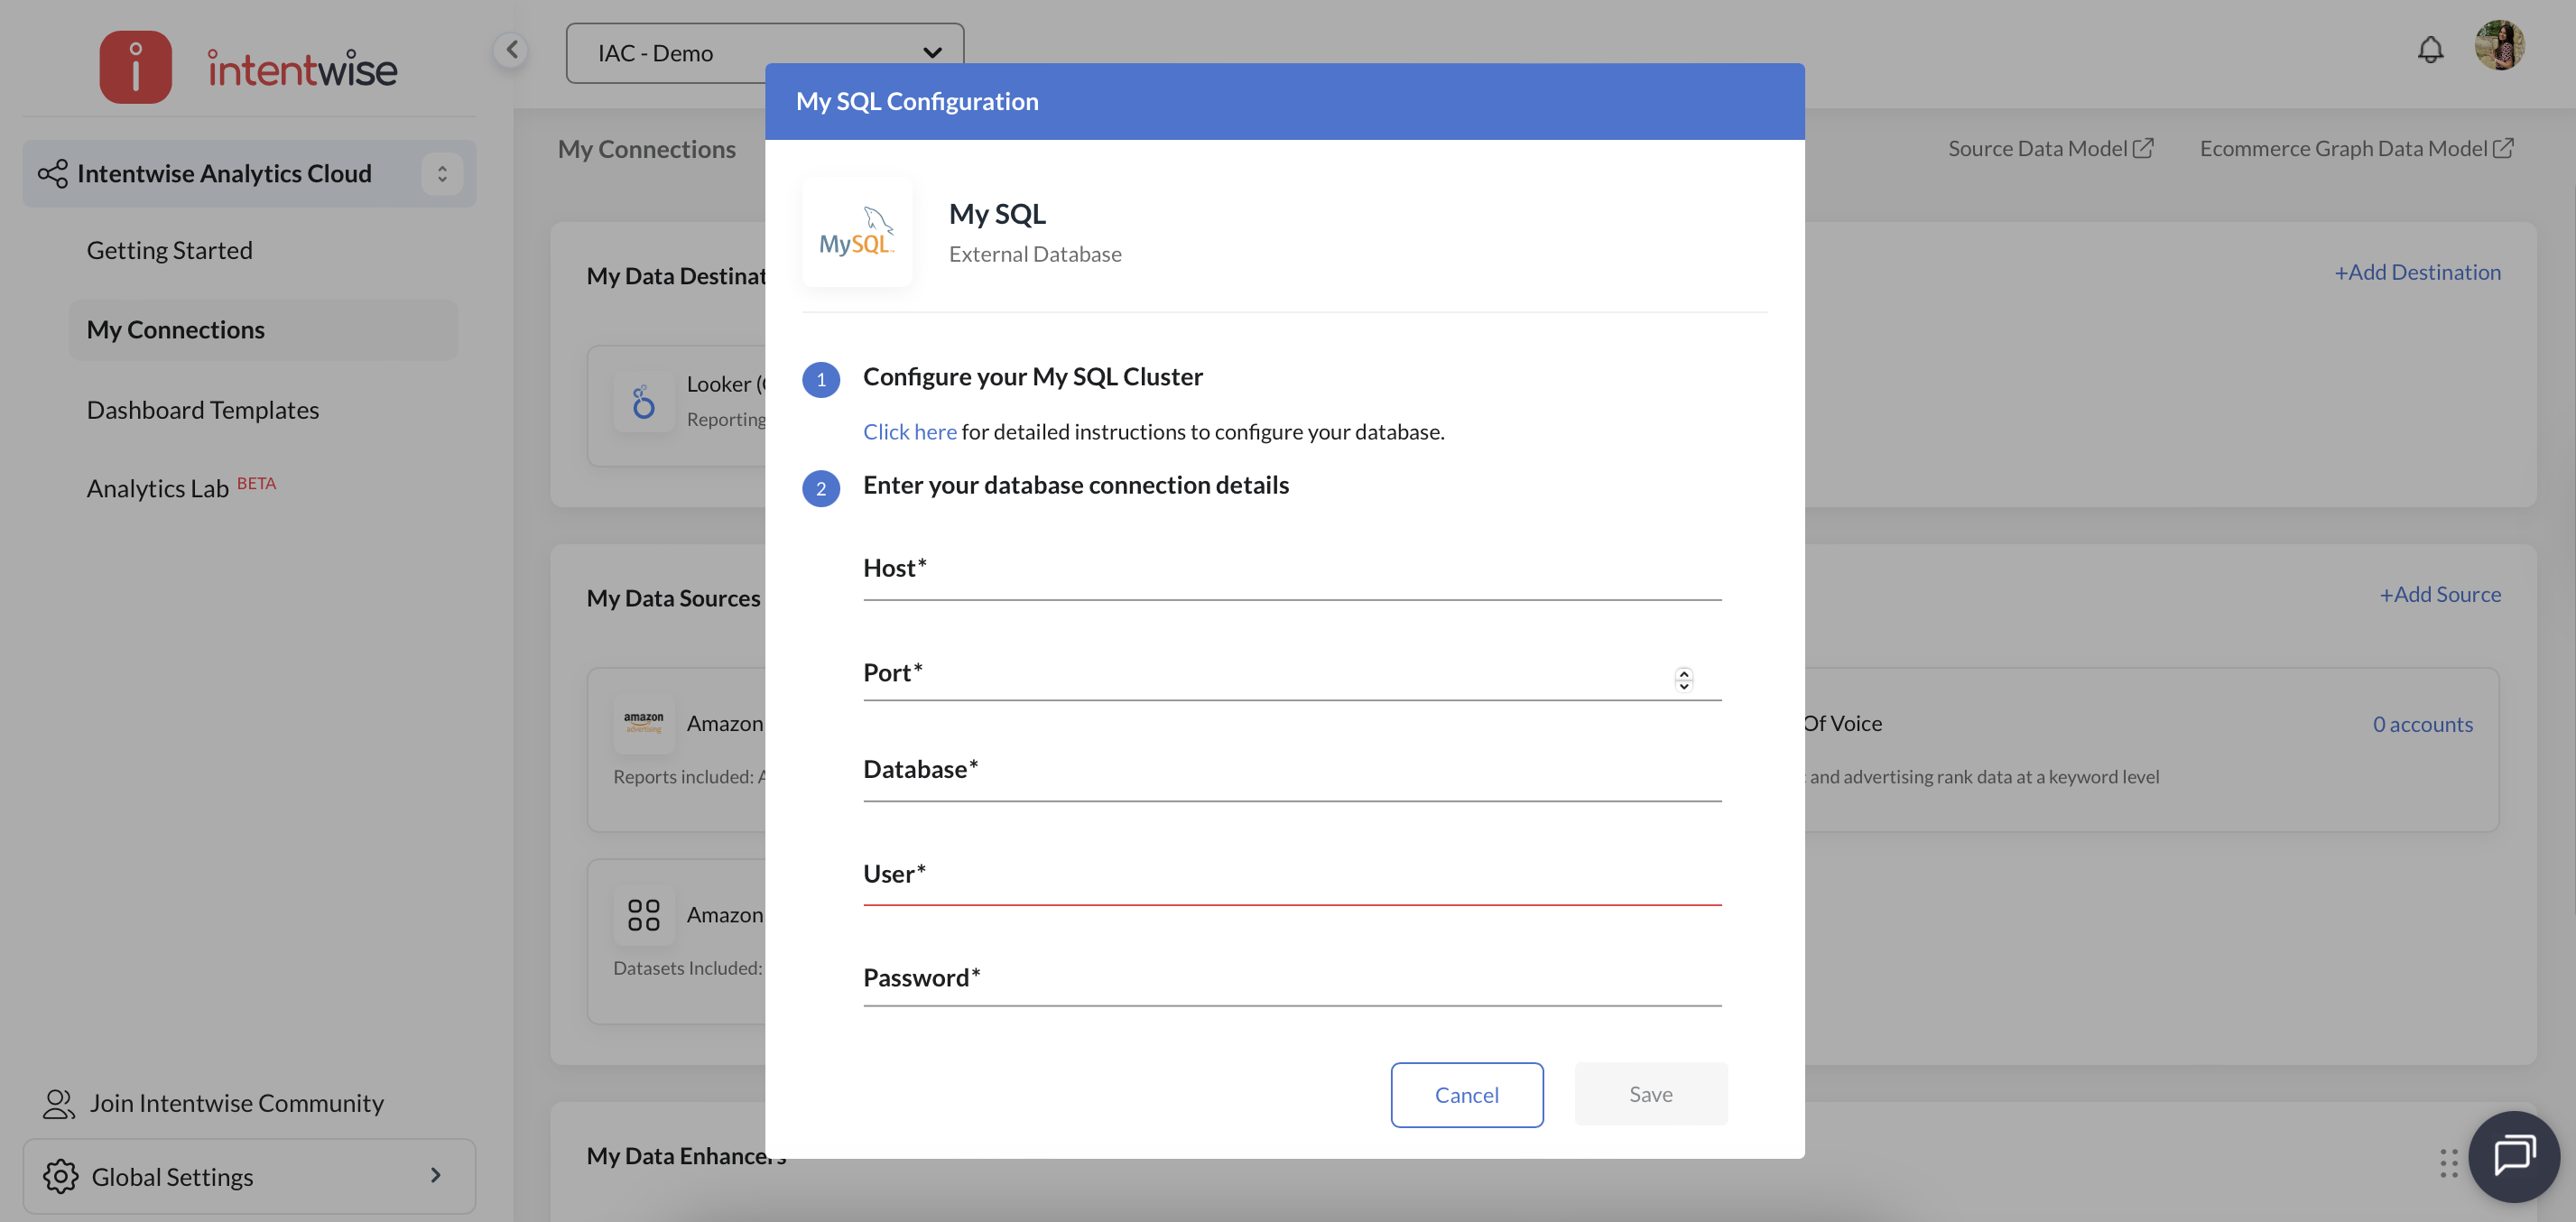Expand the Intentwise Analytics Cloud switcher
This screenshot has height=1222, width=2576.
pyautogui.click(x=441, y=174)
